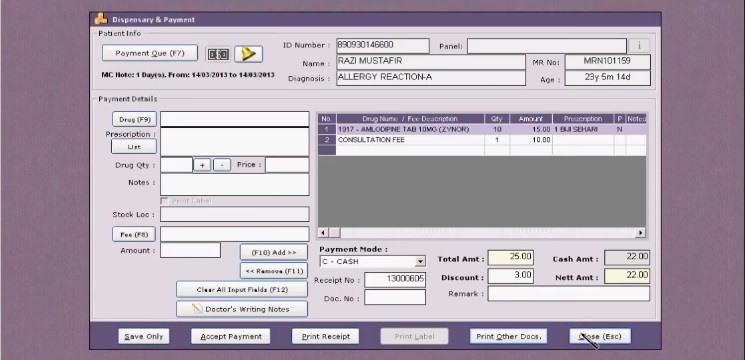Click Accept Payment button
Screen dimensions: 745x360
pyautogui.click(x=231, y=336)
